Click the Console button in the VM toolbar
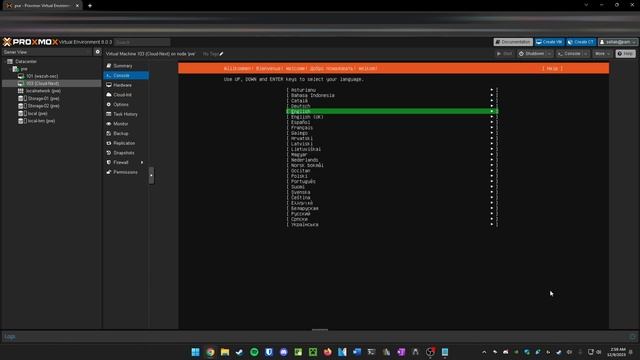Viewport: 640px width, 360px height. tap(569, 53)
